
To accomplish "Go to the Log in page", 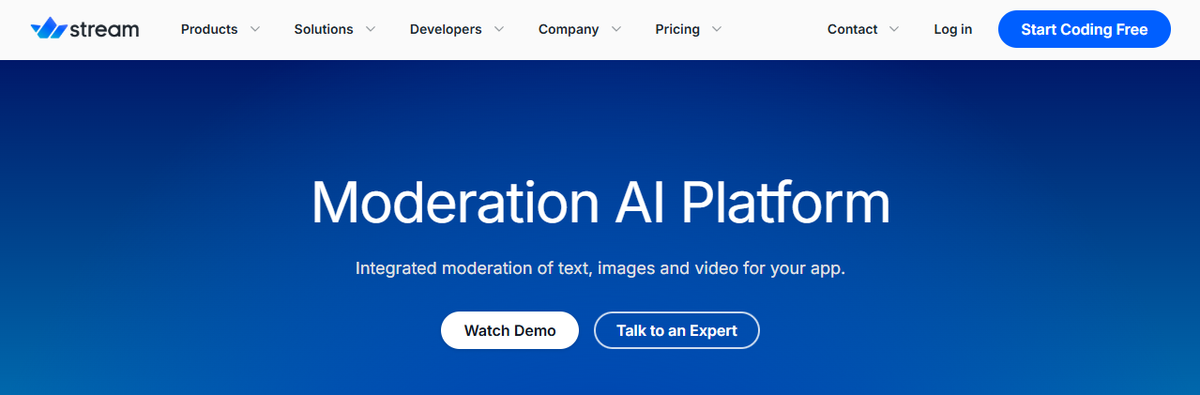I will [953, 29].
